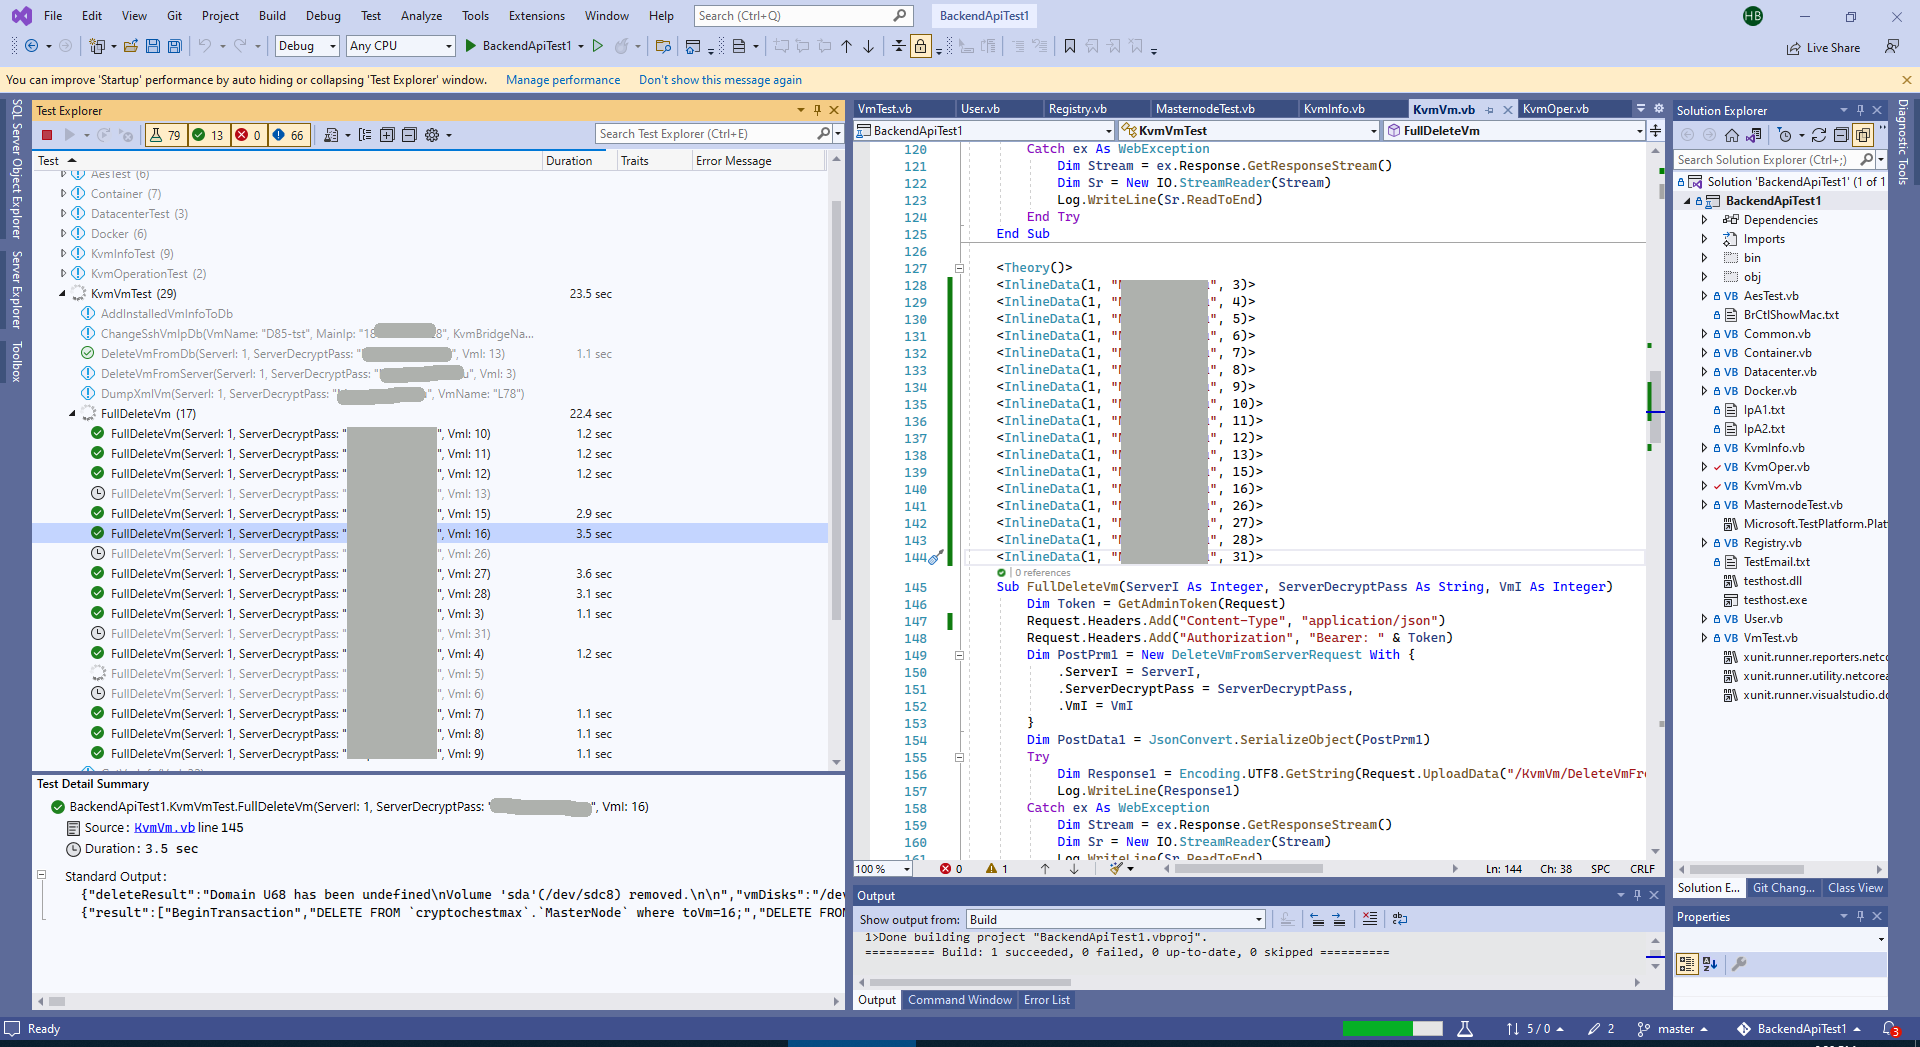The height and width of the screenshot is (1047, 1920).
Task: Click the Search Test Explorer field
Action: 705,134
